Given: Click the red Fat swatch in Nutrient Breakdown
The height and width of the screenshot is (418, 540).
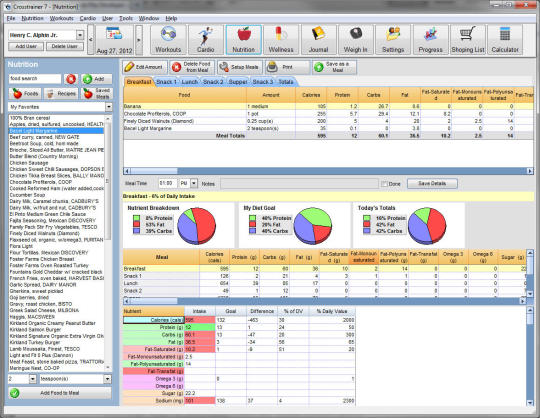Looking at the screenshot, I should coord(137,224).
